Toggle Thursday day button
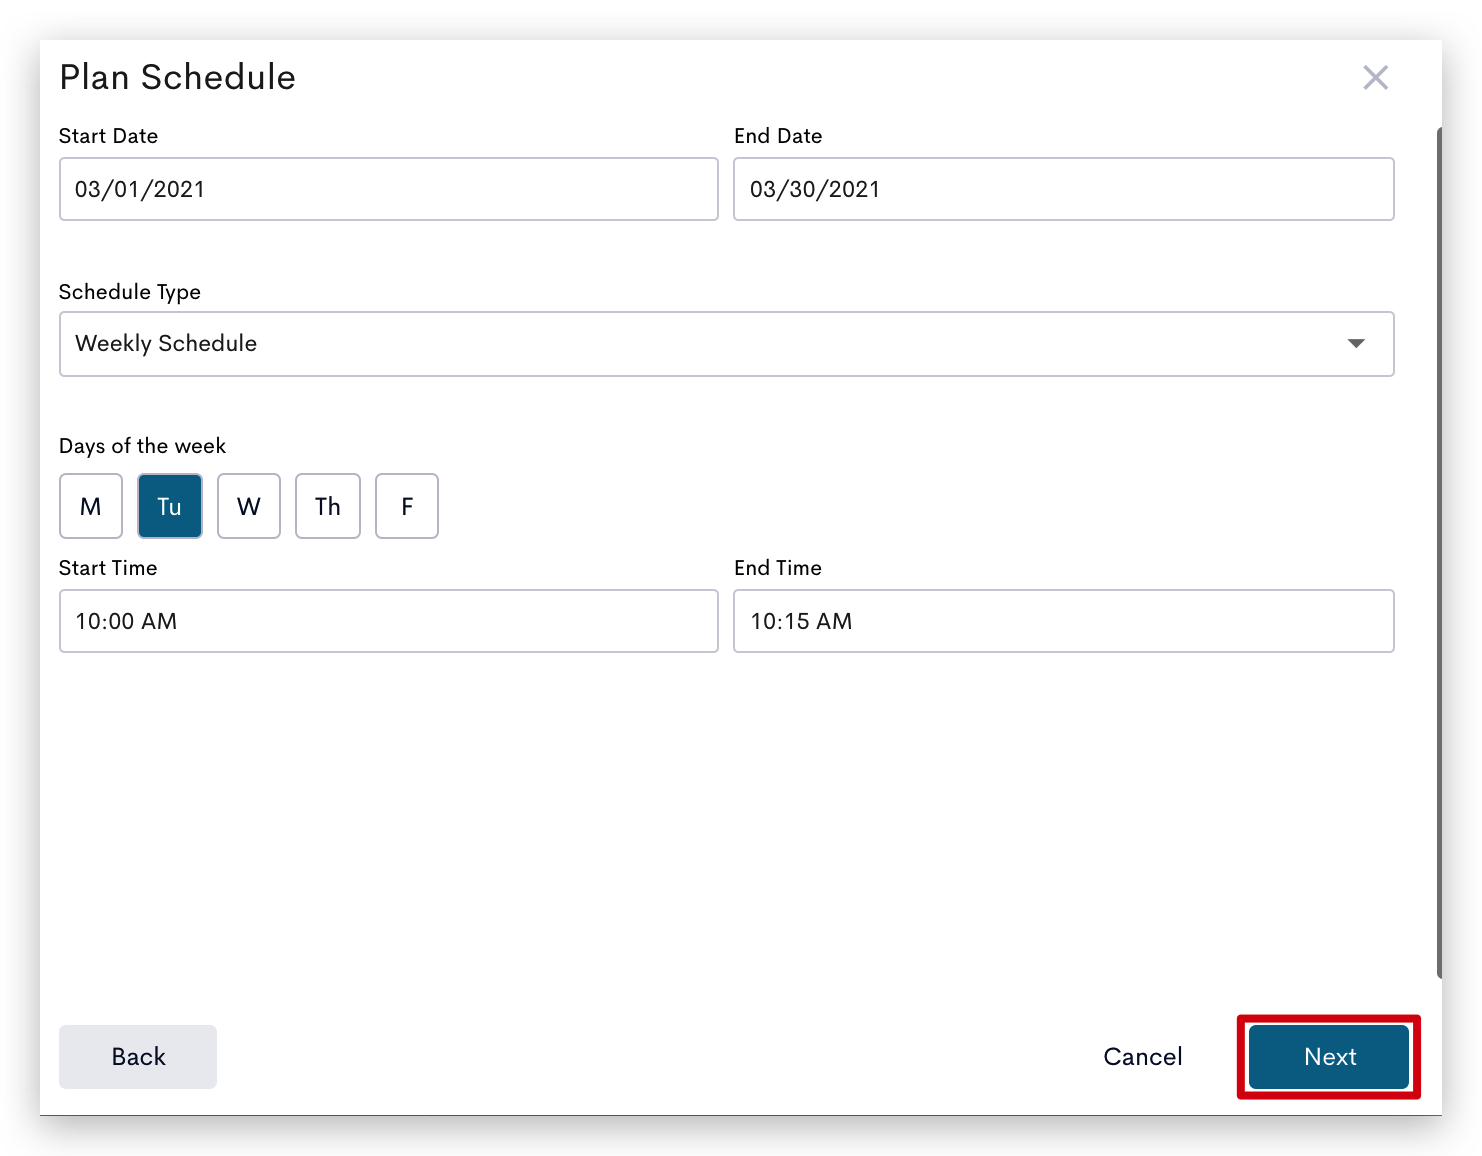The image size is (1482, 1156). tap(328, 506)
